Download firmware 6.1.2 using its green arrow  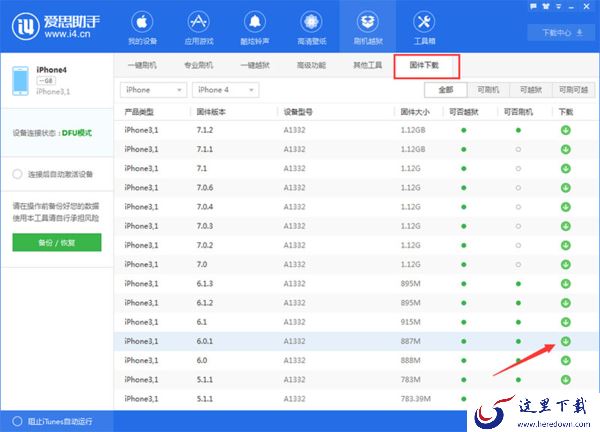(x=566, y=303)
